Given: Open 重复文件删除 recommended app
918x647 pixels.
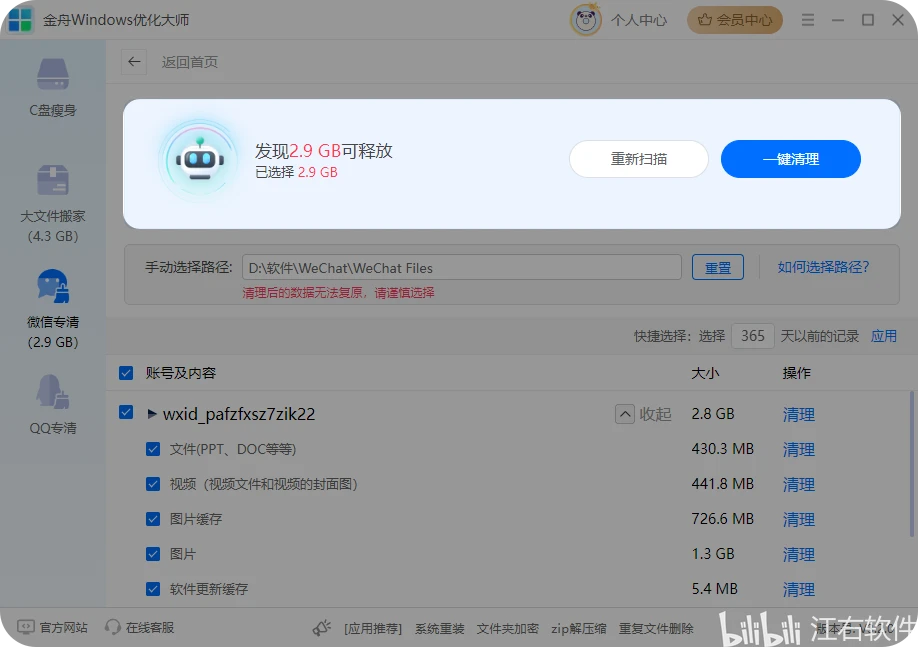Looking at the screenshot, I should (656, 628).
